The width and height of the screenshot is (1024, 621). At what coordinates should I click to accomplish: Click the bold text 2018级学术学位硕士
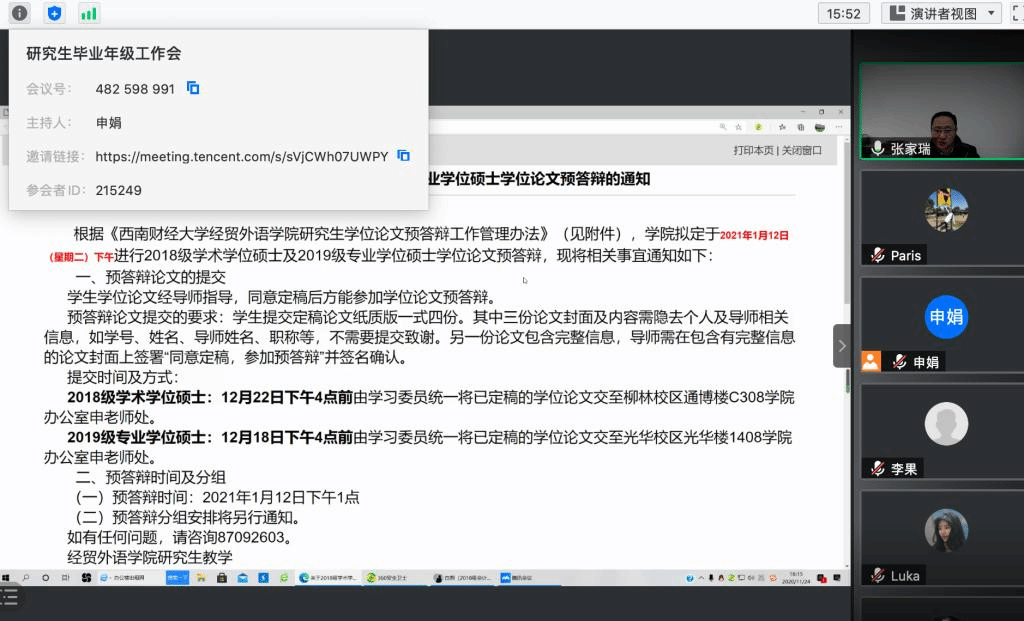point(136,397)
